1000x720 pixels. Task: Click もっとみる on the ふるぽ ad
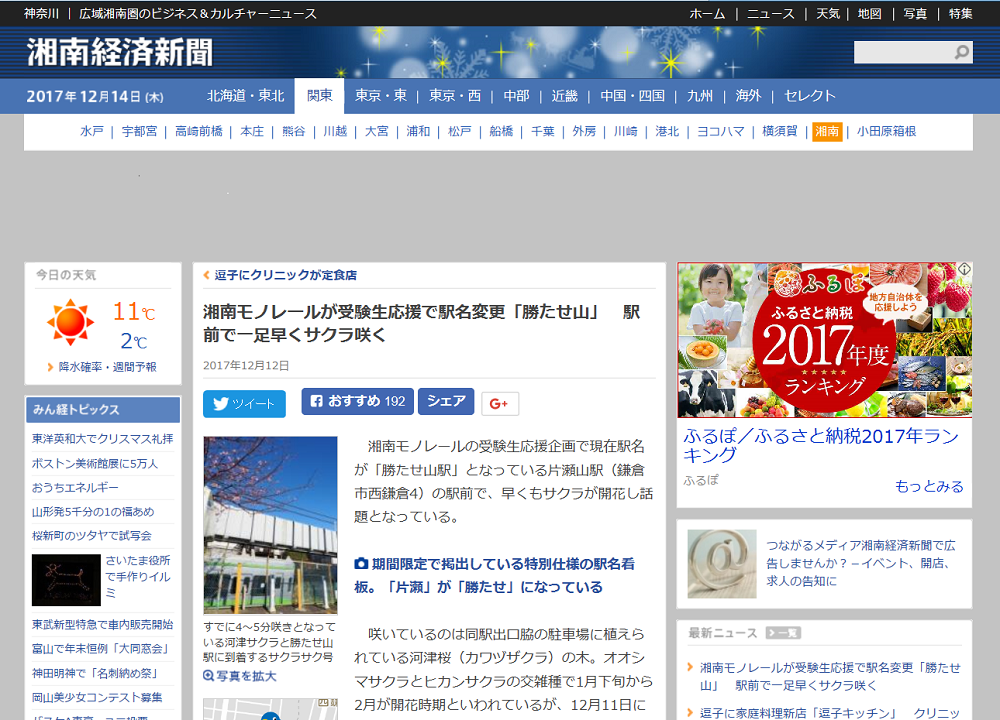point(929,487)
